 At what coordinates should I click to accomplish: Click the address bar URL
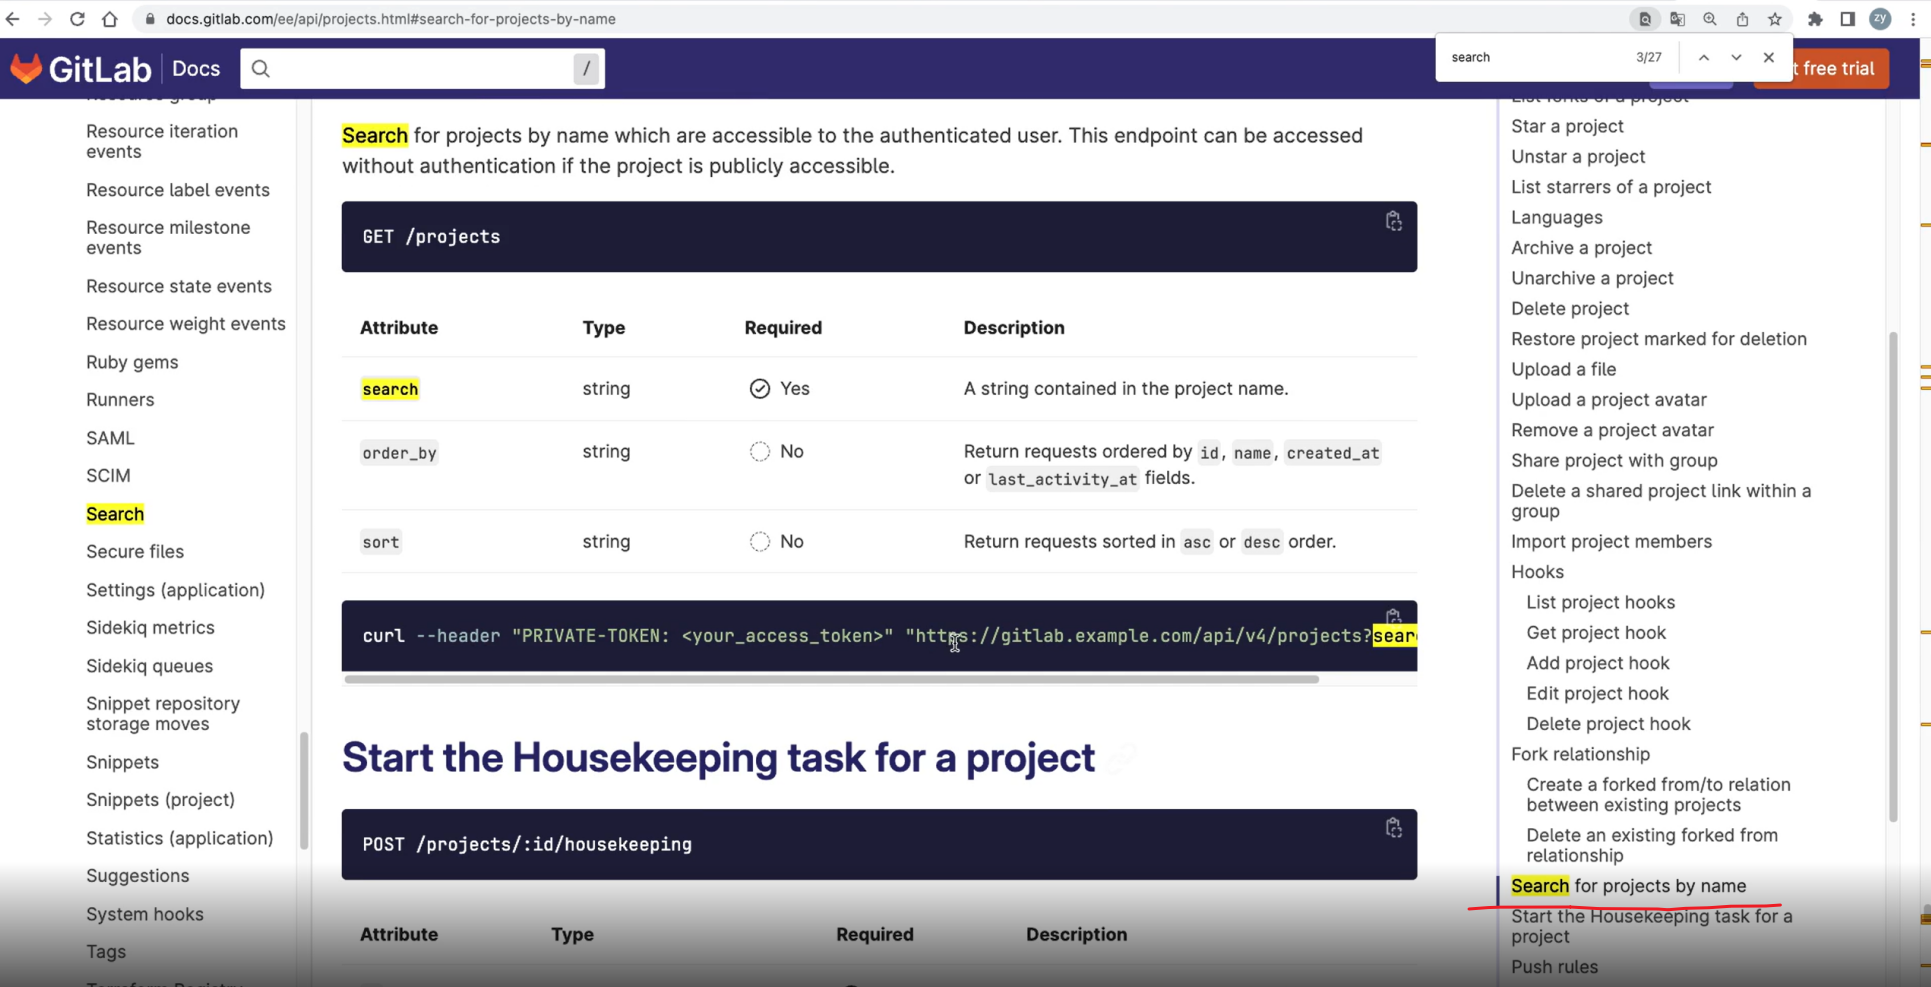coord(391,19)
